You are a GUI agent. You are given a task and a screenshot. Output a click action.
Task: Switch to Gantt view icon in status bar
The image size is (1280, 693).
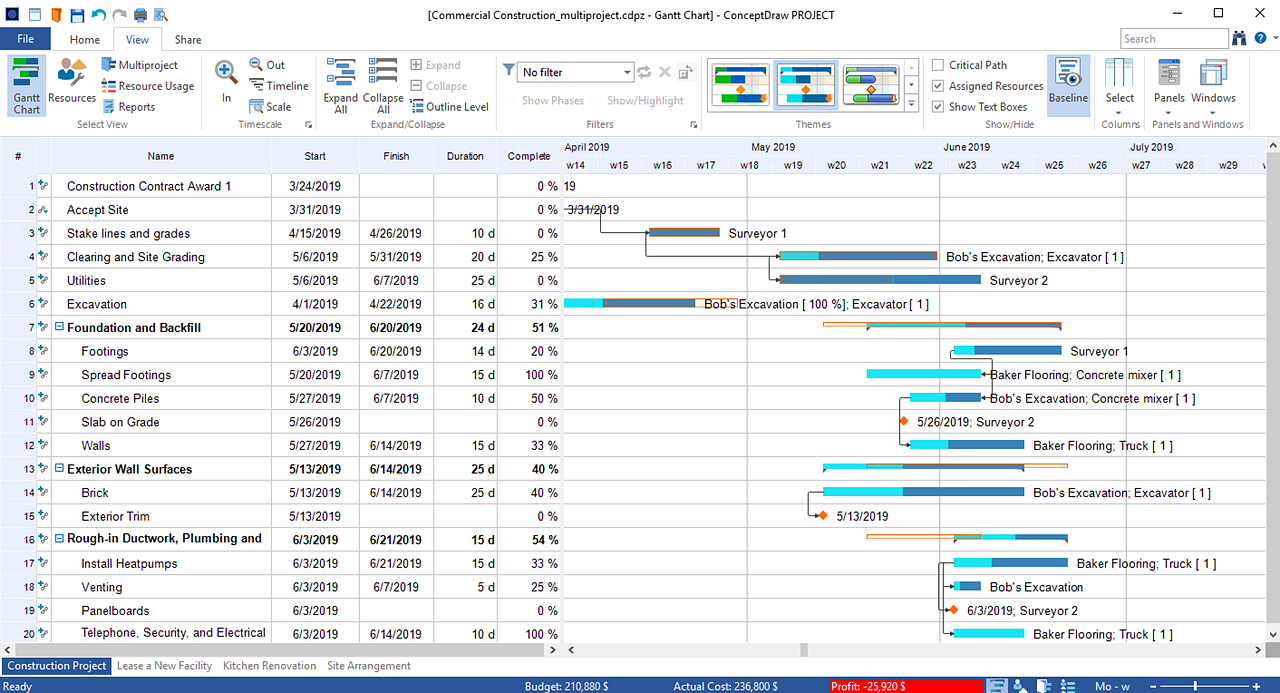point(996,686)
